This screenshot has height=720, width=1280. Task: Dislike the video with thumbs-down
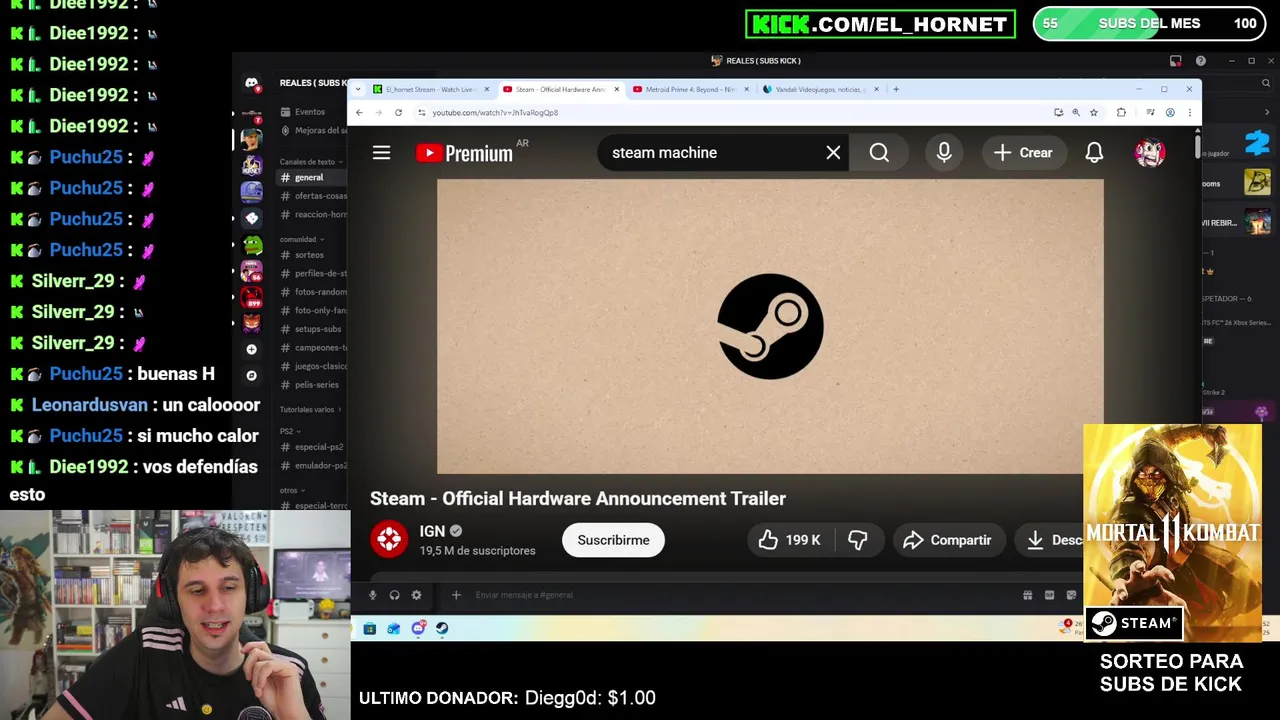tap(858, 540)
